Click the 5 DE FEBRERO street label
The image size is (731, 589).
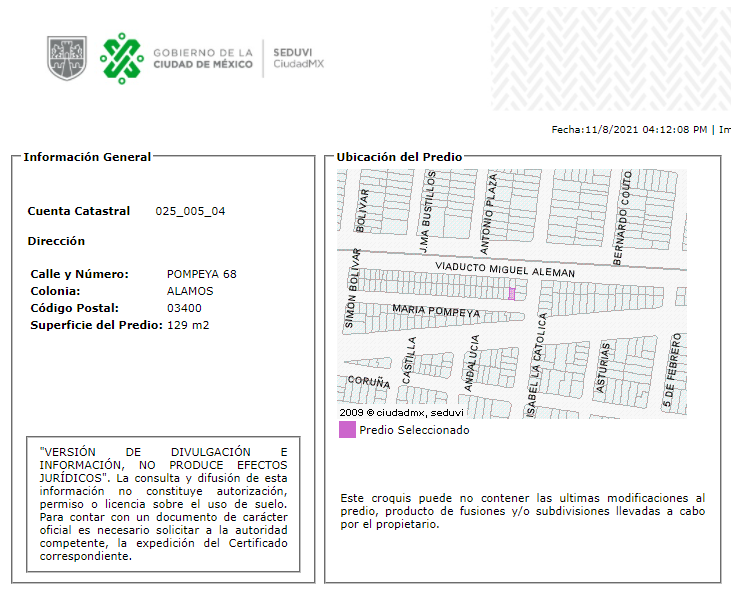(672, 370)
